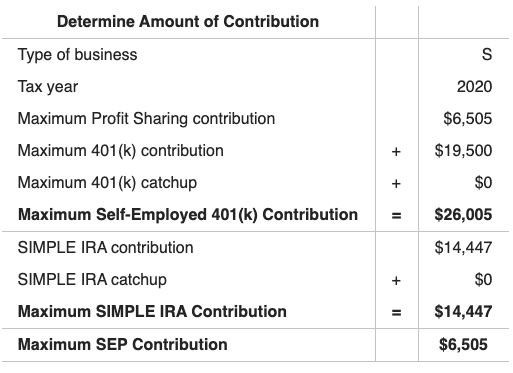513x373 pixels.
Task: Click Maximum SEP Contribution $6,505 value
Action: pyautogui.click(x=463, y=344)
